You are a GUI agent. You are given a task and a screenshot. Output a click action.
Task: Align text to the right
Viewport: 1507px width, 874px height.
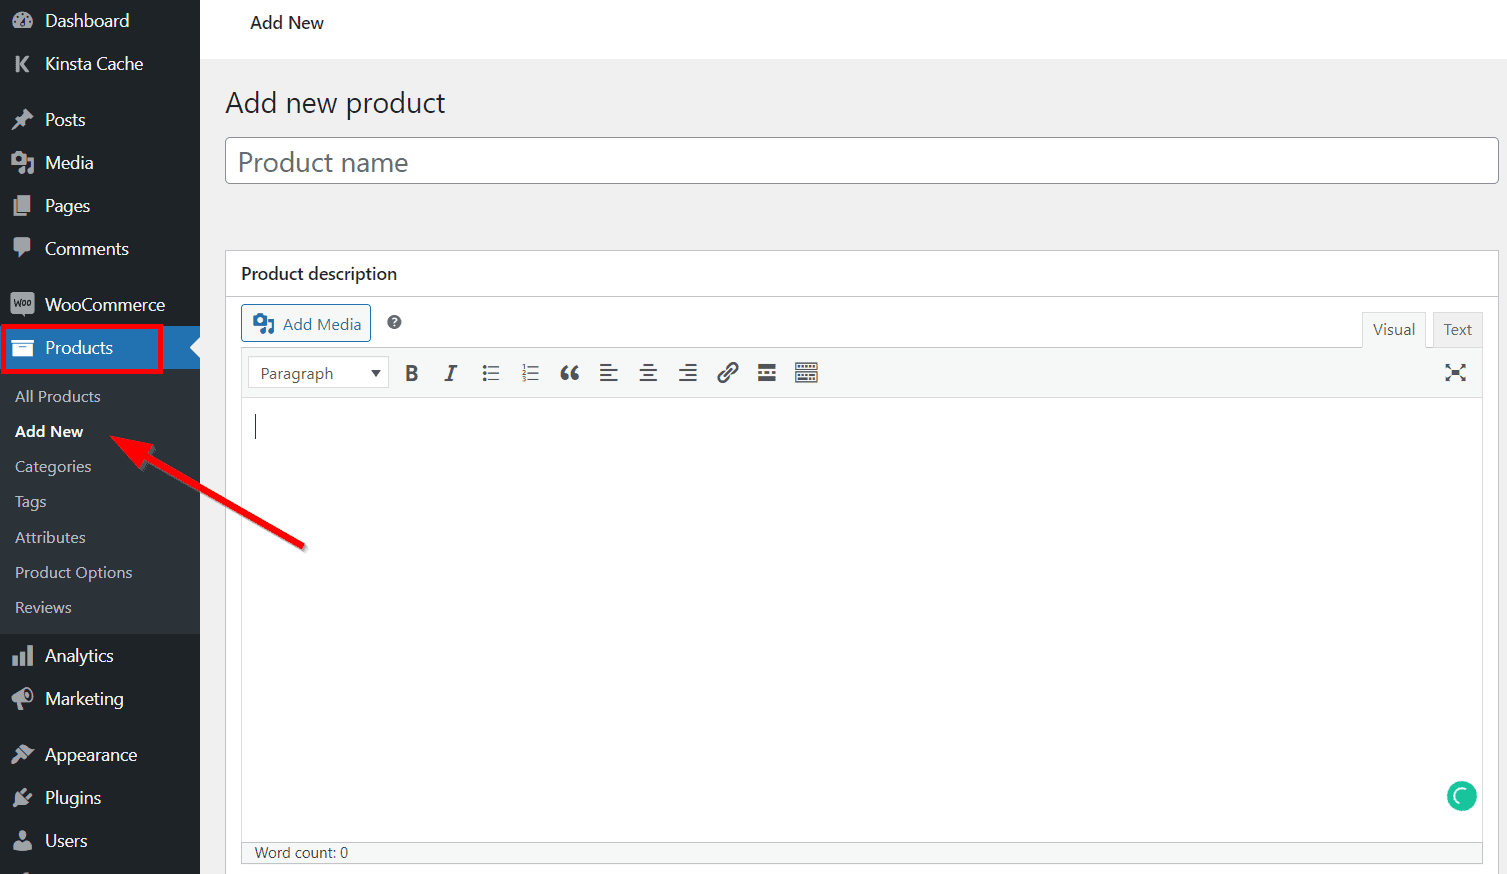(x=687, y=372)
